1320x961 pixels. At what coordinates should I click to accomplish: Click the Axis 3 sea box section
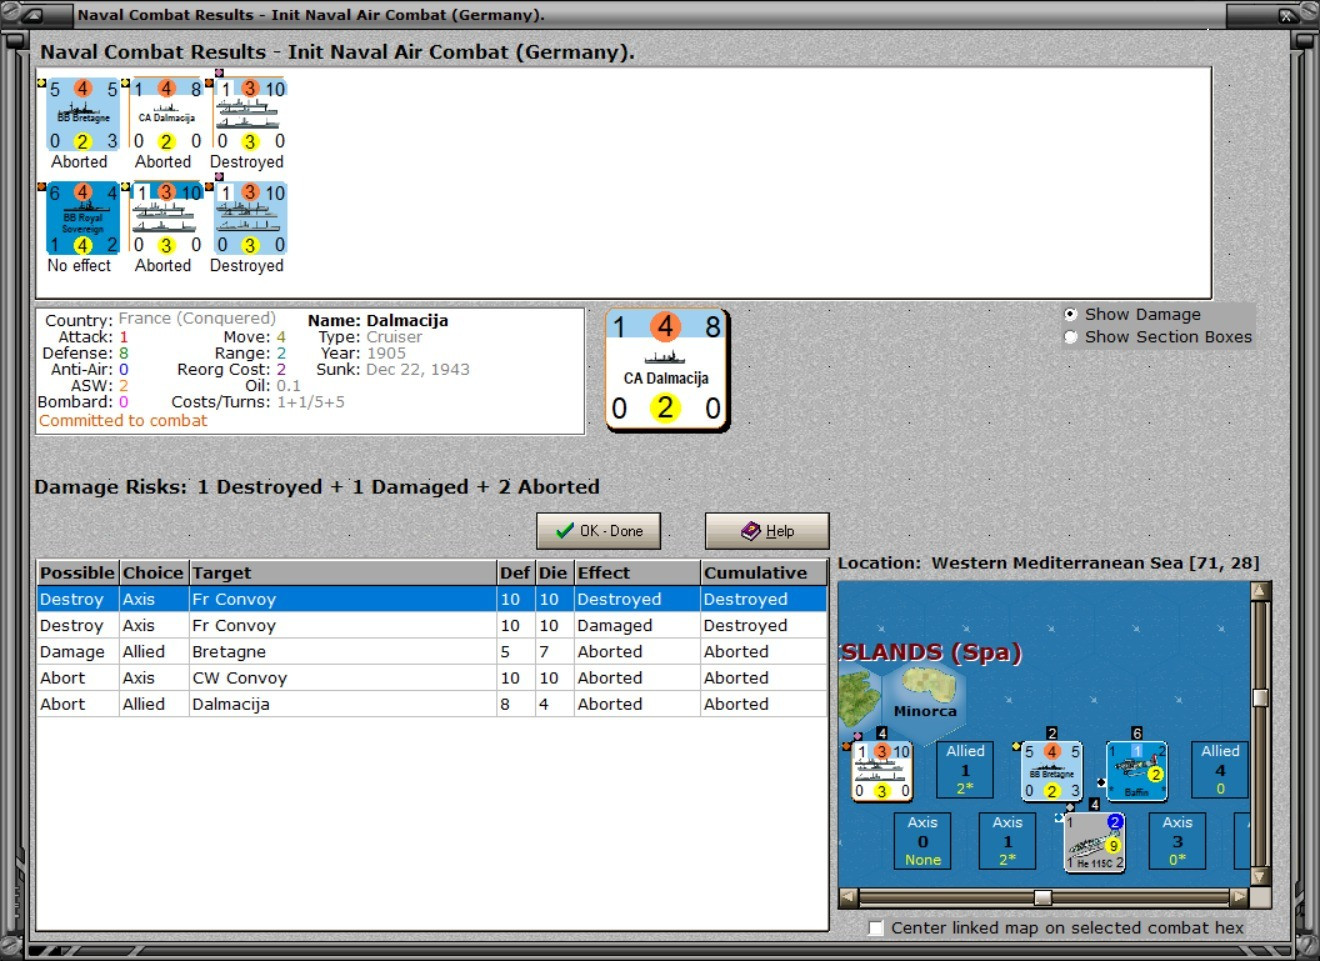point(1178,841)
